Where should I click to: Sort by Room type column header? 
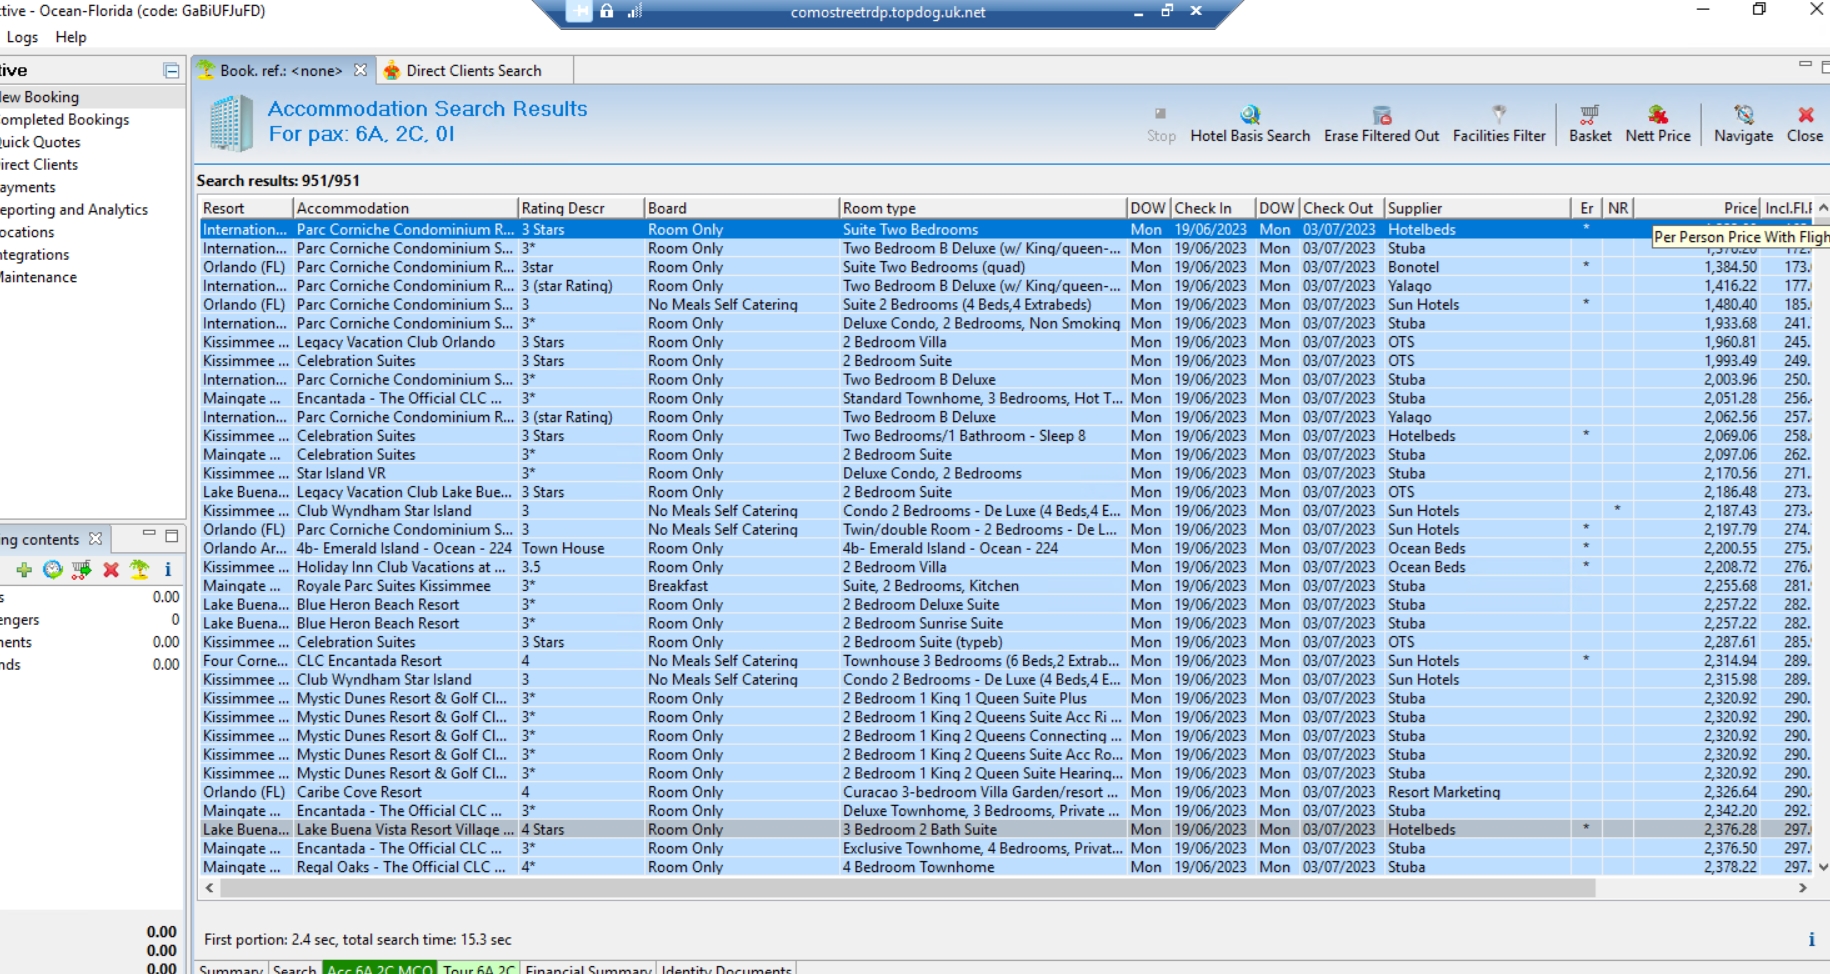pyautogui.click(x=982, y=208)
